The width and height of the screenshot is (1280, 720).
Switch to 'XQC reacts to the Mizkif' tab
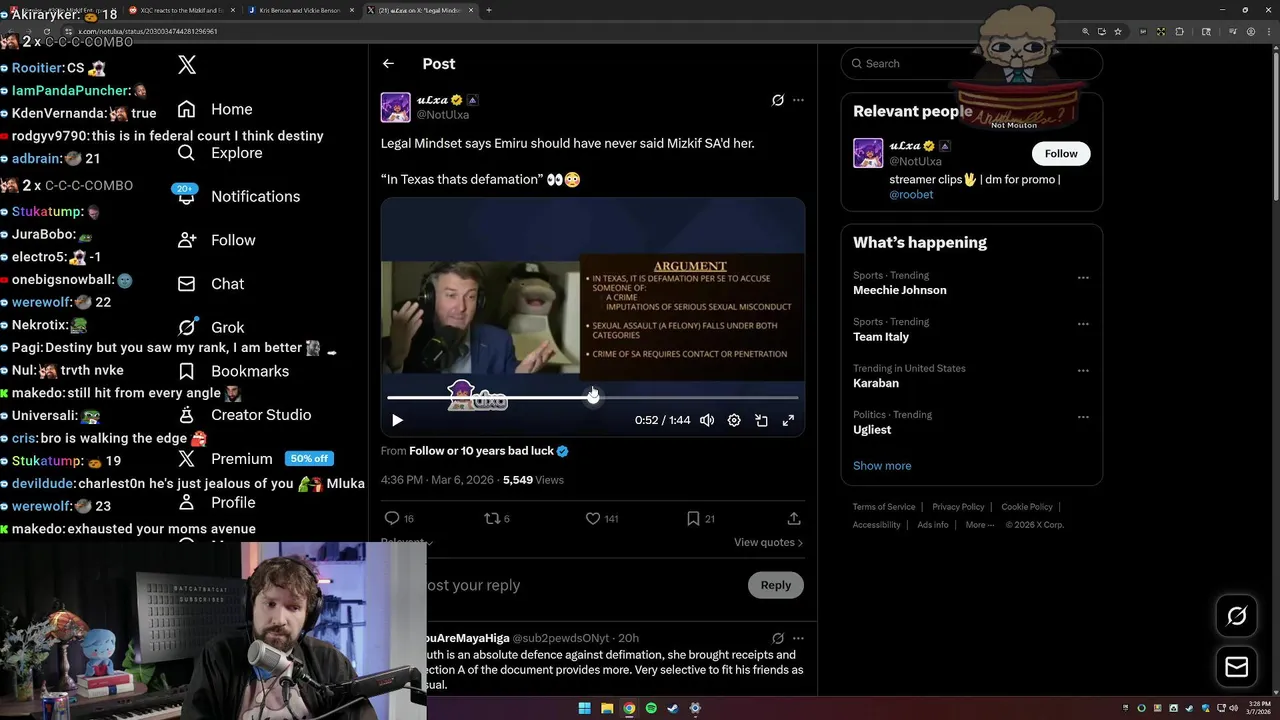click(x=182, y=10)
